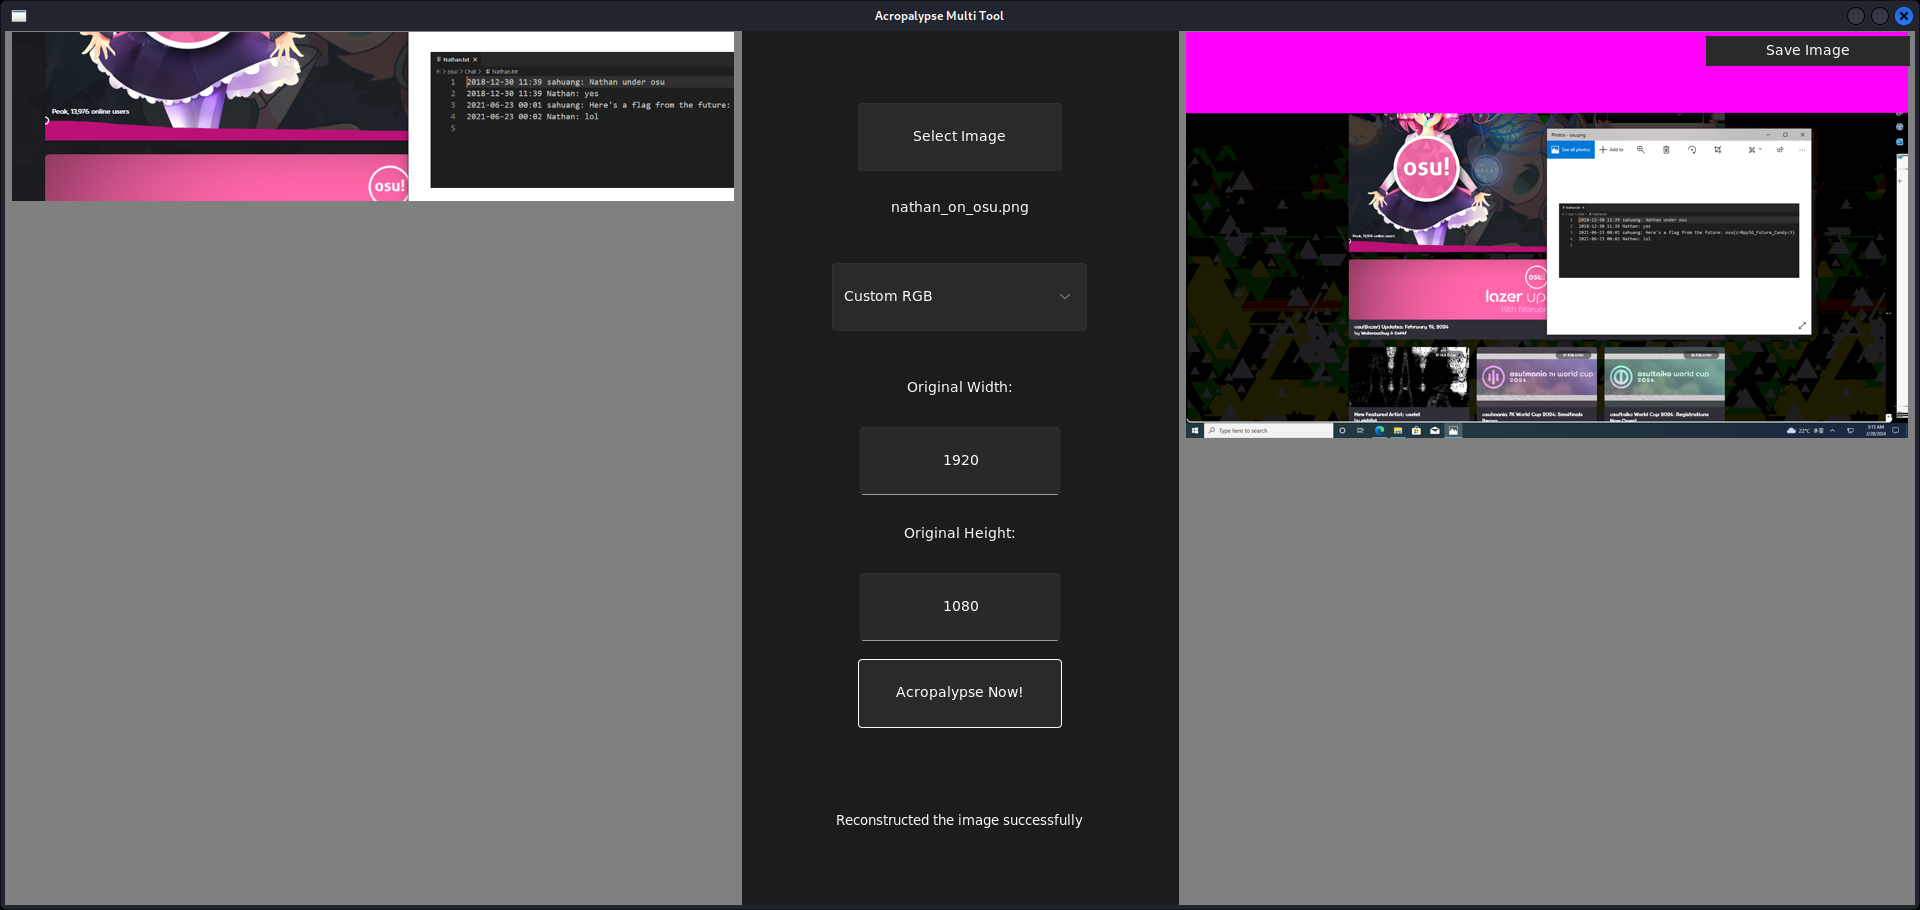The width and height of the screenshot is (1920, 910).
Task: Focus the Original Width field showing 1920
Action: point(959,461)
